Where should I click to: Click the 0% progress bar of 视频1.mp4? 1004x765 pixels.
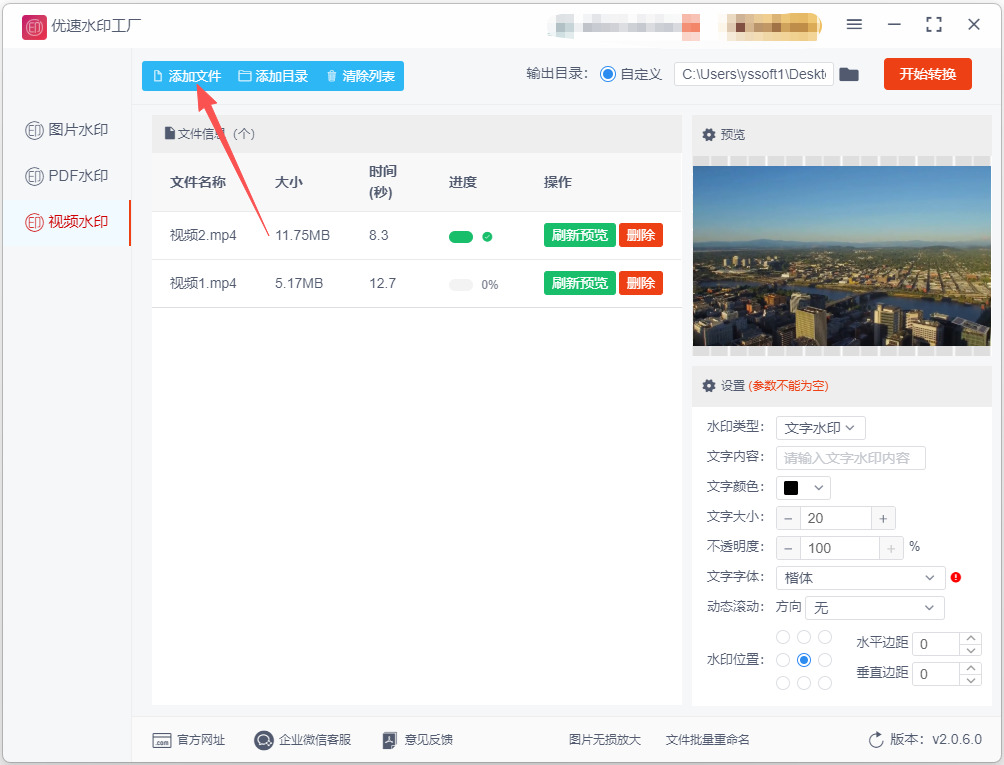460,285
